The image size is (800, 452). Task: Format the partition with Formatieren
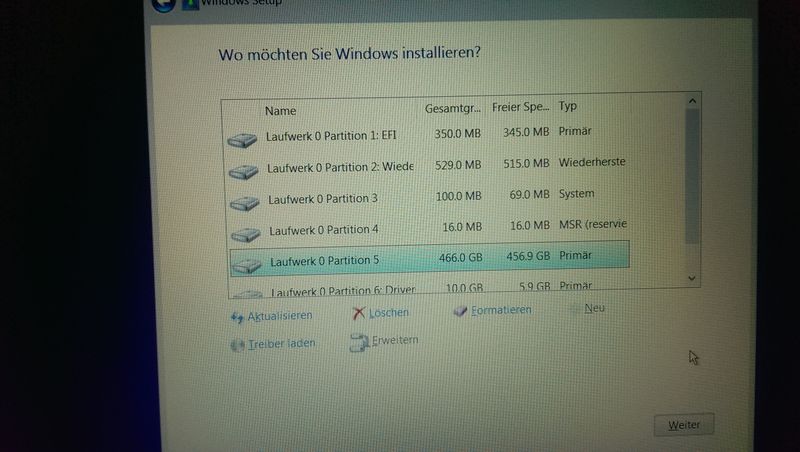[501, 310]
